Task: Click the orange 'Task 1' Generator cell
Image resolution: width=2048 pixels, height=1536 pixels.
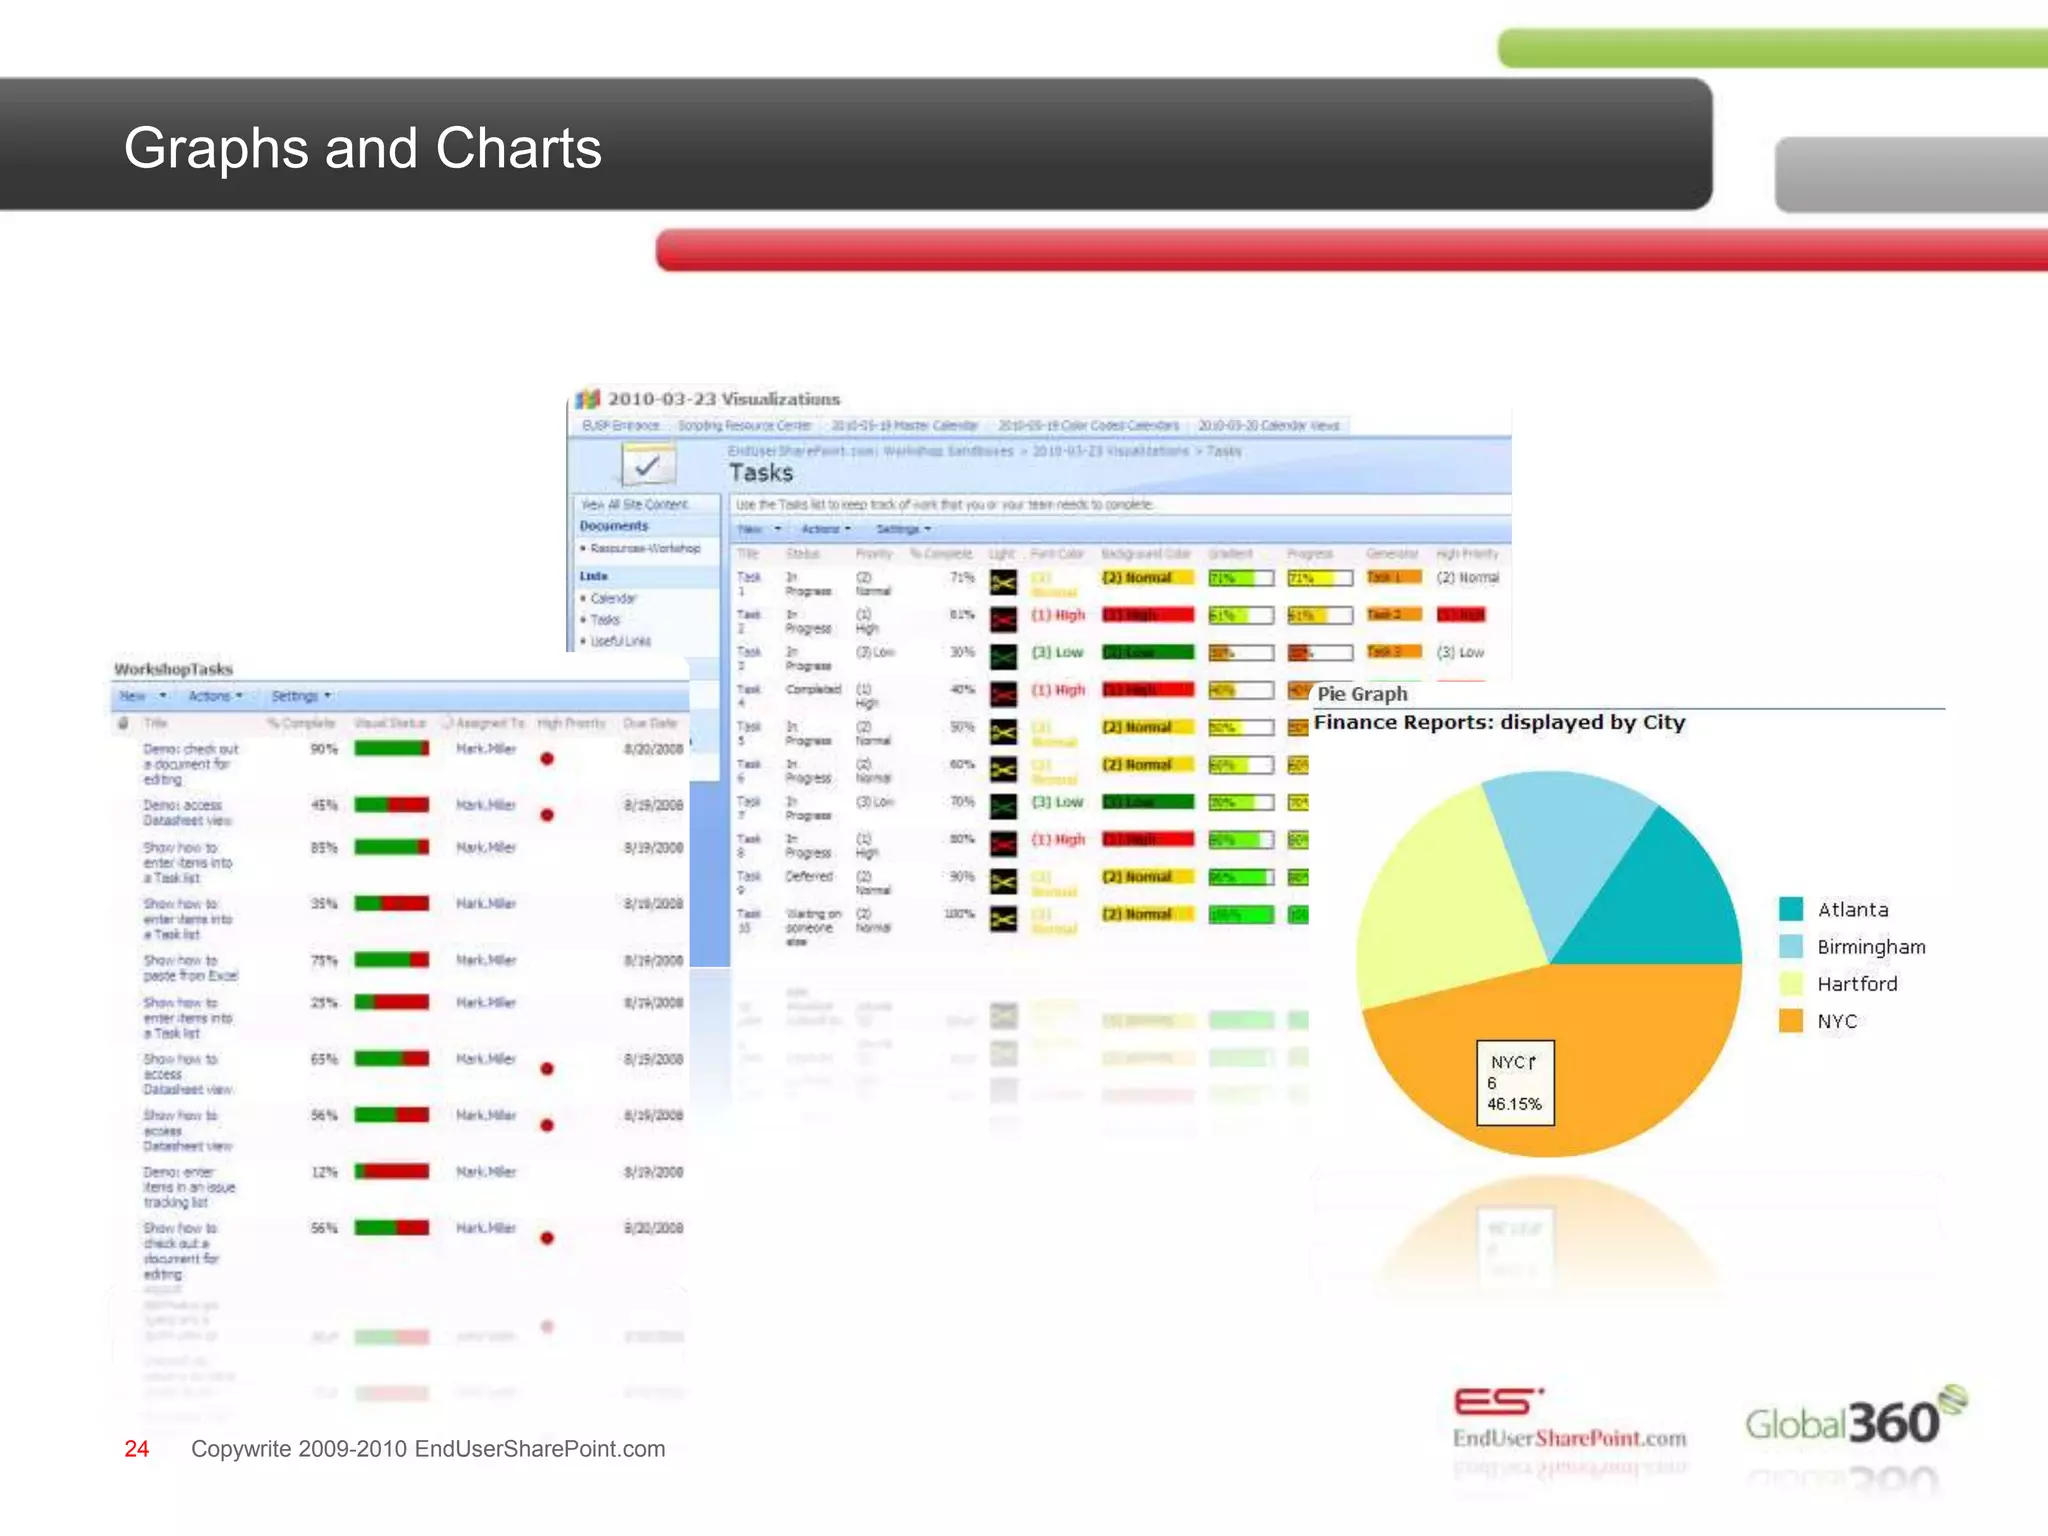Action: pyautogui.click(x=1393, y=577)
